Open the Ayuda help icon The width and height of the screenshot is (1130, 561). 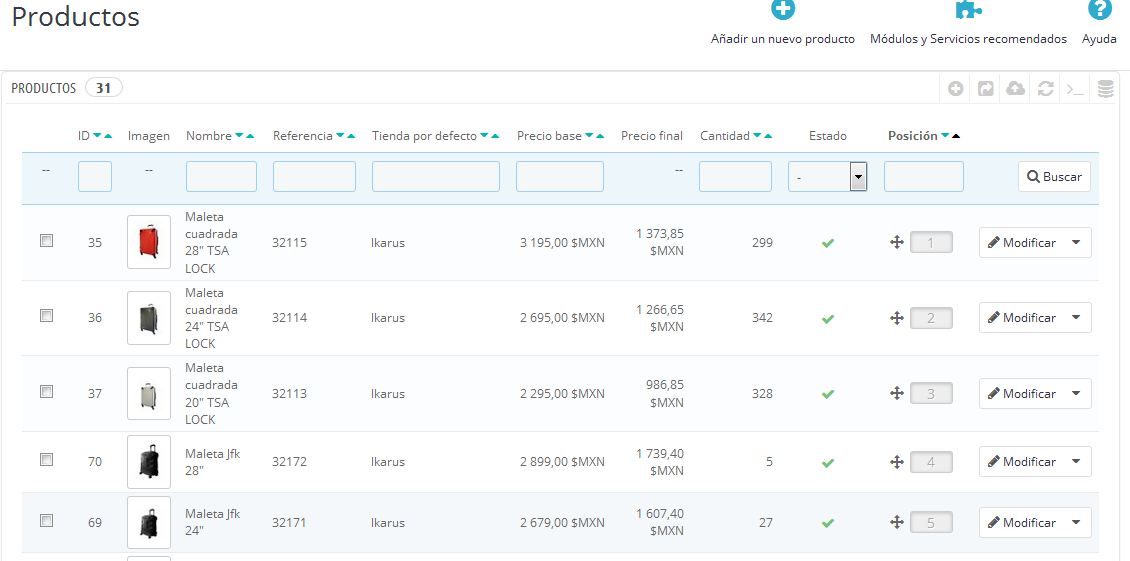[1099, 9]
